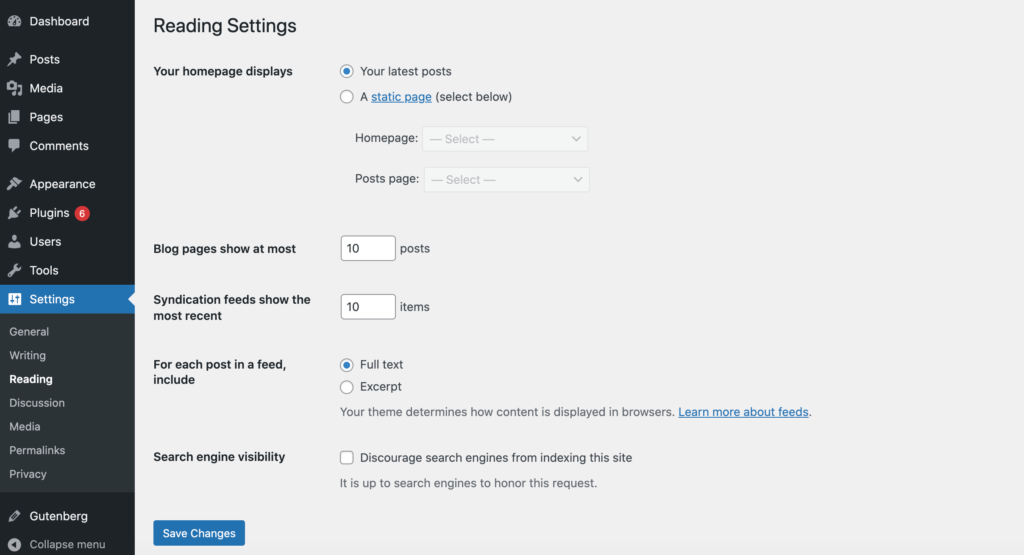Image resolution: width=1024 pixels, height=555 pixels.
Task: Select the static page radio button
Action: click(x=347, y=97)
